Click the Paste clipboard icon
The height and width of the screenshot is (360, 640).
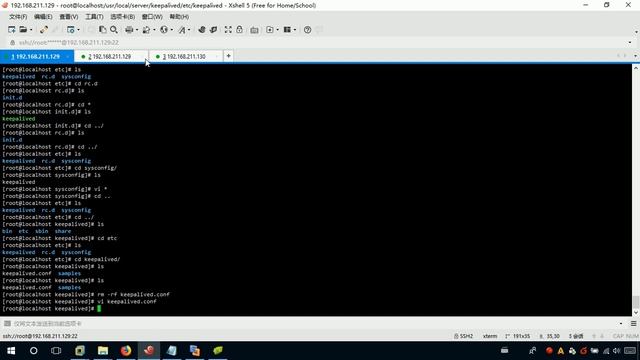click(102, 30)
